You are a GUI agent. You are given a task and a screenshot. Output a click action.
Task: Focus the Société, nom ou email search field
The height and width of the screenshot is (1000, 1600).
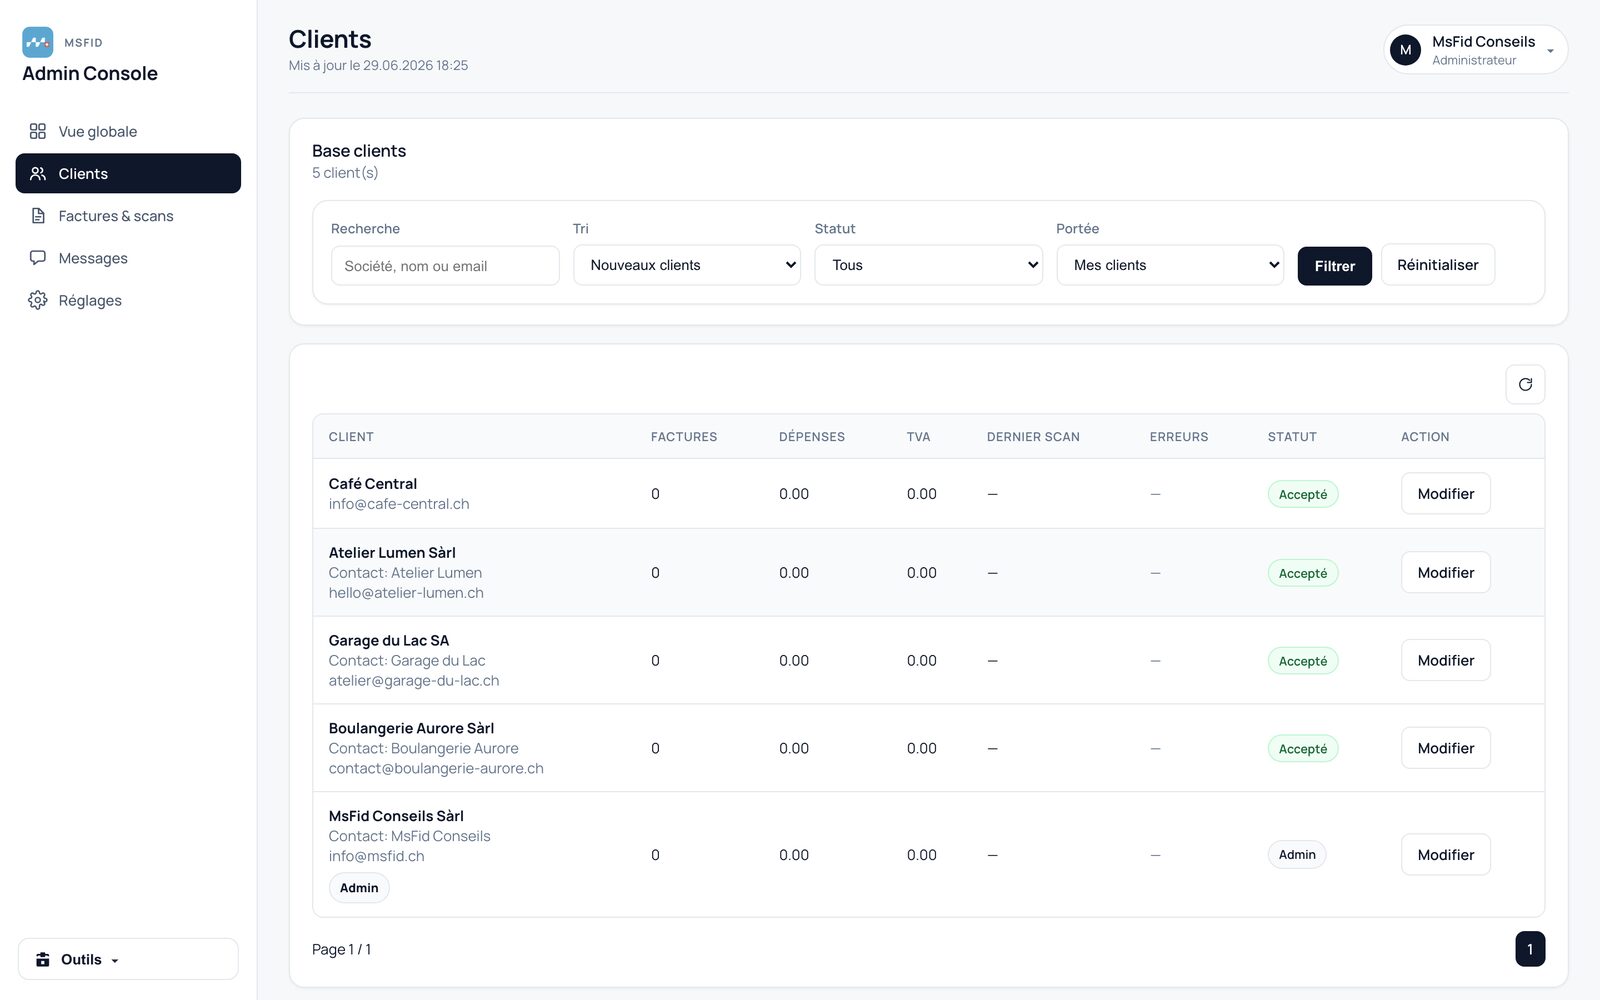coord(445,266)
